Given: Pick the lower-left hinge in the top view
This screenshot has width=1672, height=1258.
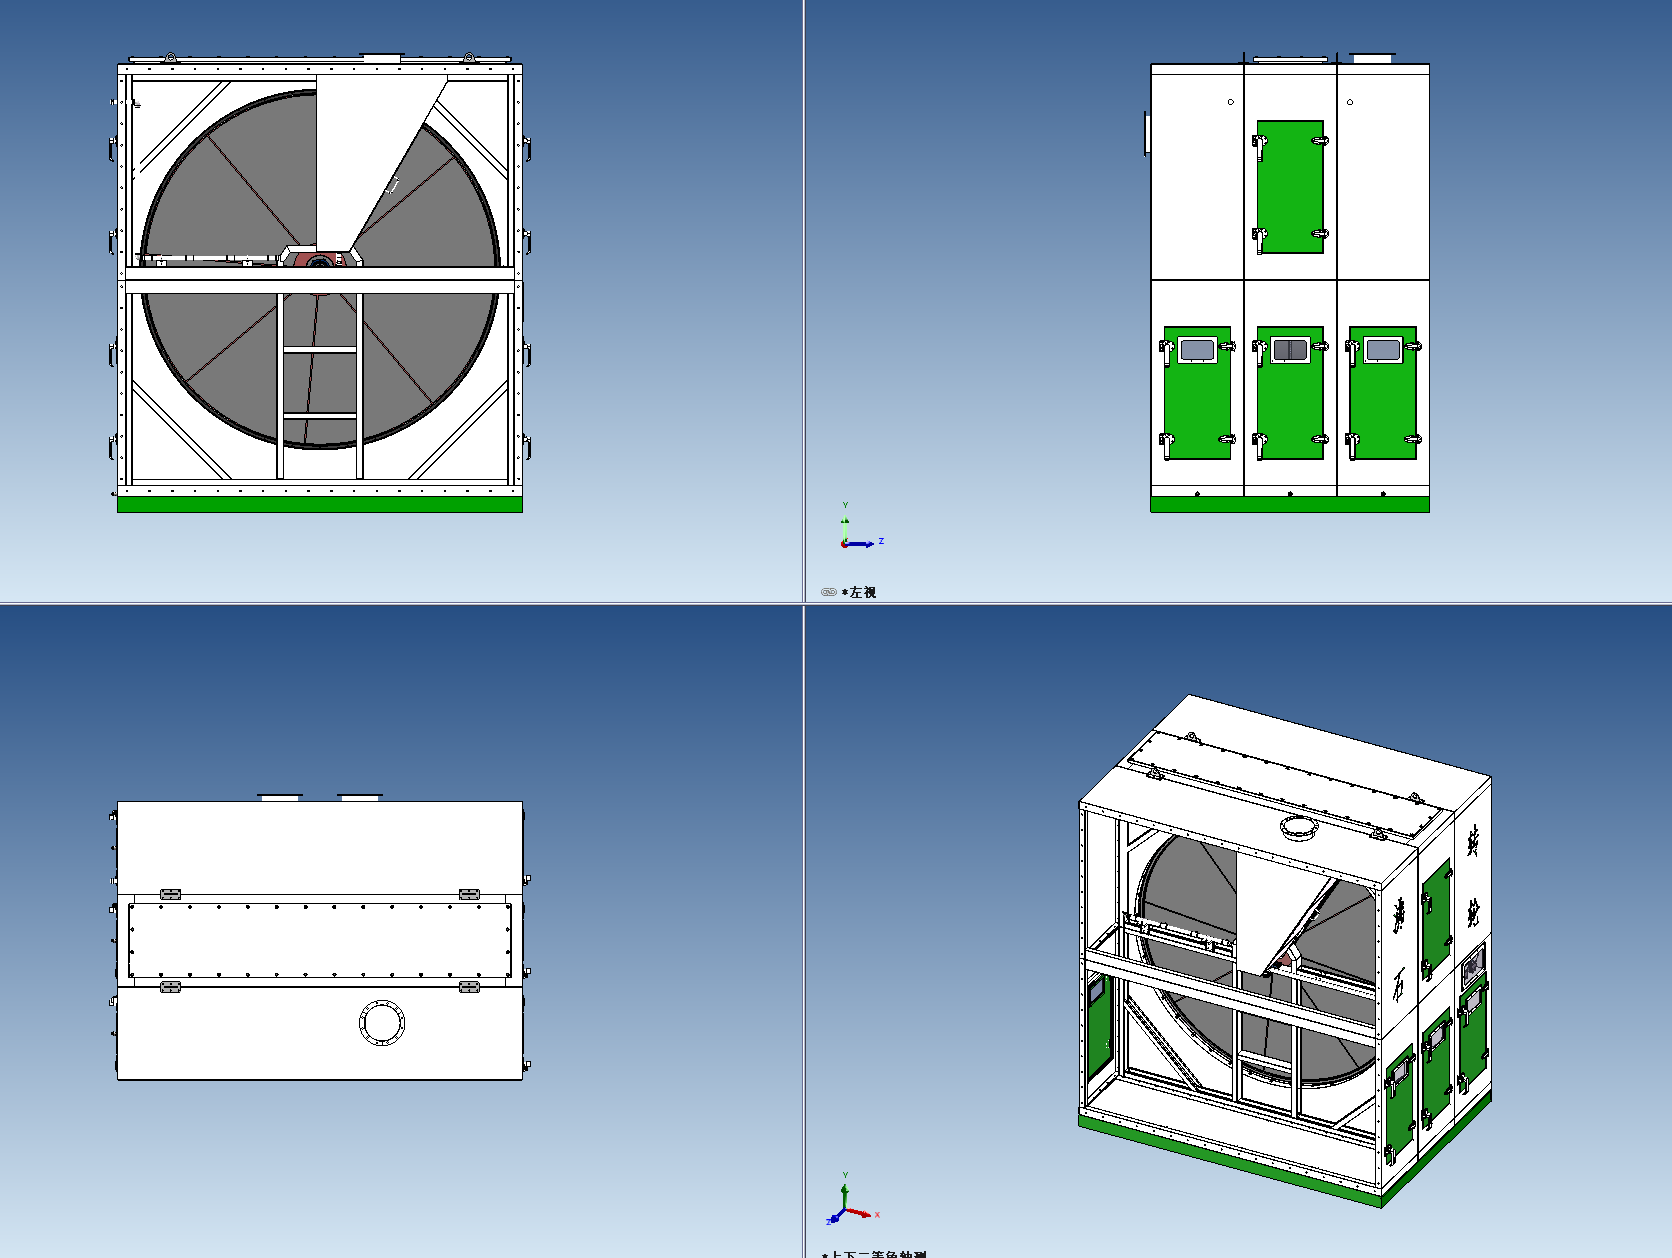Looking at the screenshot, I should point(170,987).
